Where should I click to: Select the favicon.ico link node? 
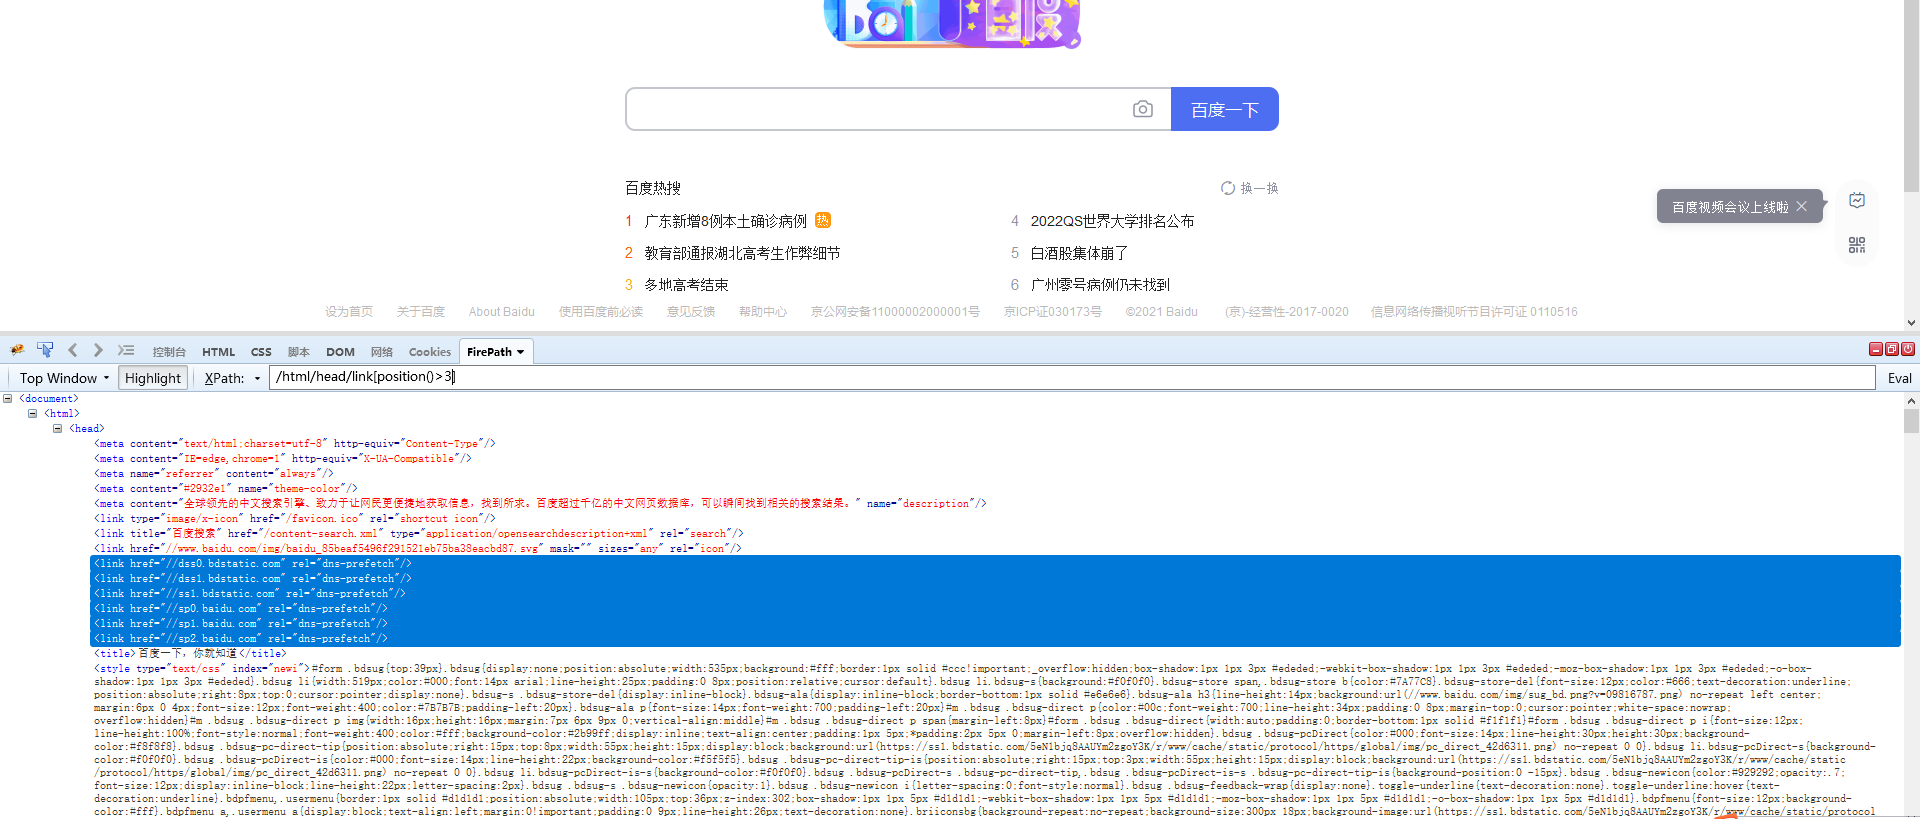pyautogui.click(x=295, y=518)
